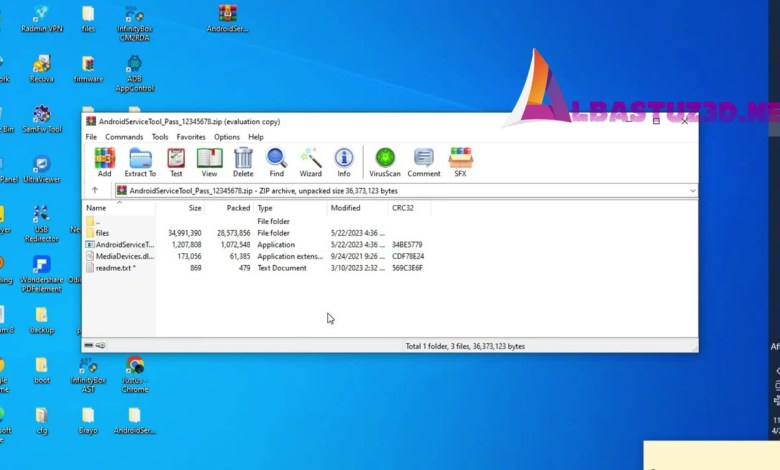This screenshot has width=780, height=470.
Task: Open cfg archive desktop icon
Action: (x=42, y=420)
